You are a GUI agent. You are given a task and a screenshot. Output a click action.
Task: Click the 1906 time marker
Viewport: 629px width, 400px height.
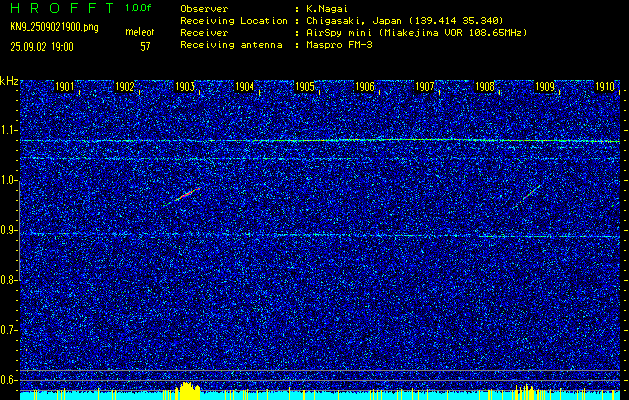(x=365, y=87)
